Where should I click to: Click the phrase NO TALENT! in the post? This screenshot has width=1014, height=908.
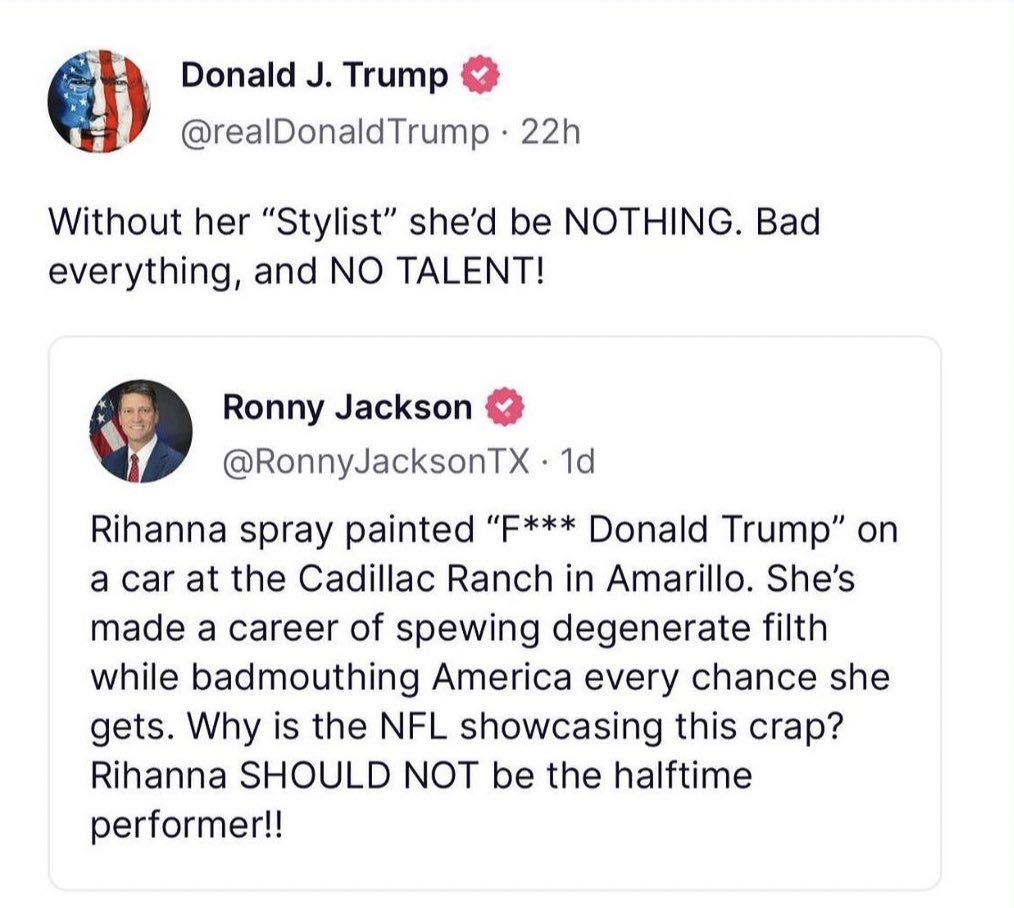[438, 271]
